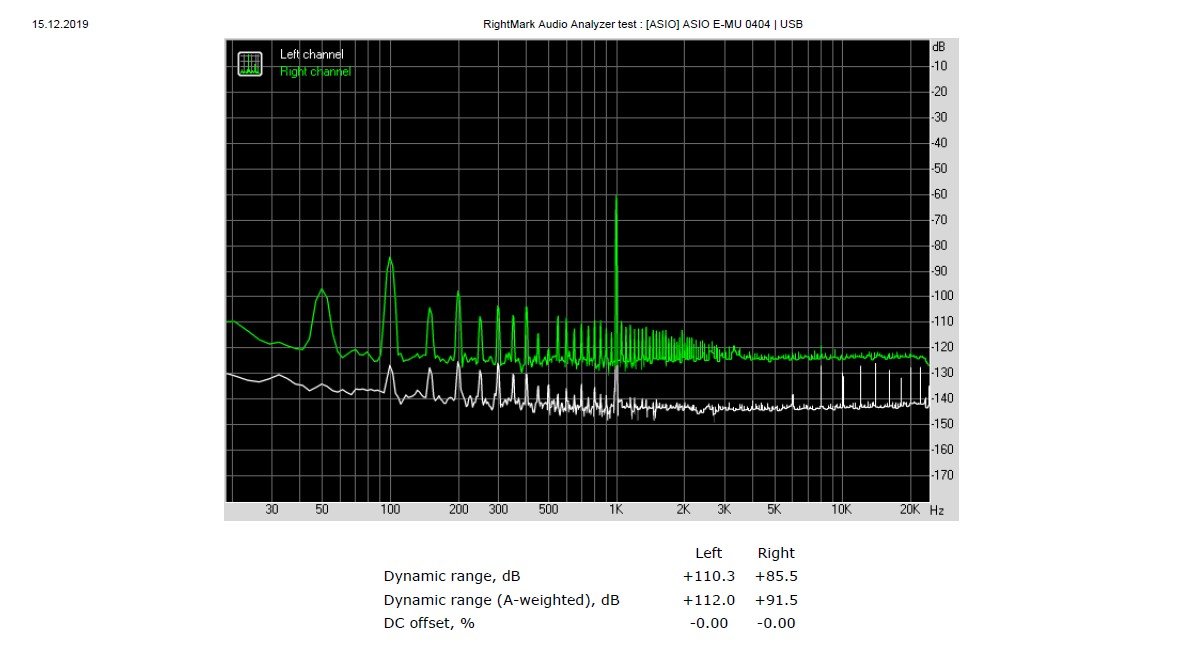Click the 50 Hz frequency axis label

(x=322, y=510)
